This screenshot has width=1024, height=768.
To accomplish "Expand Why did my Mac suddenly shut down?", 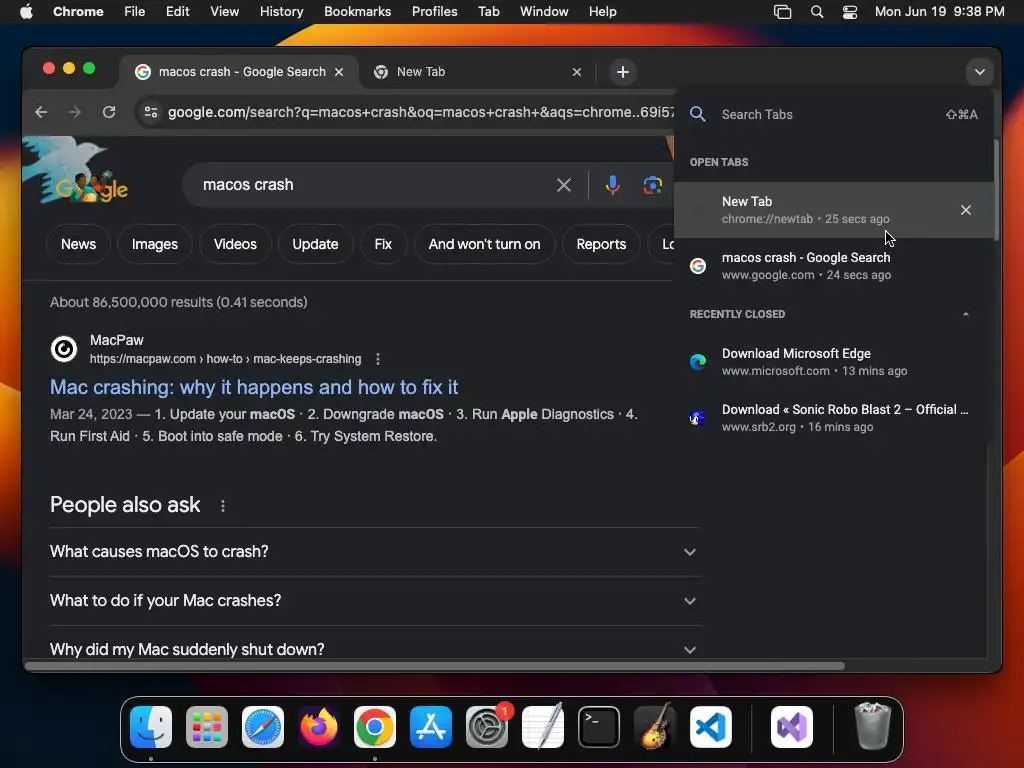I will pos(376,650).
